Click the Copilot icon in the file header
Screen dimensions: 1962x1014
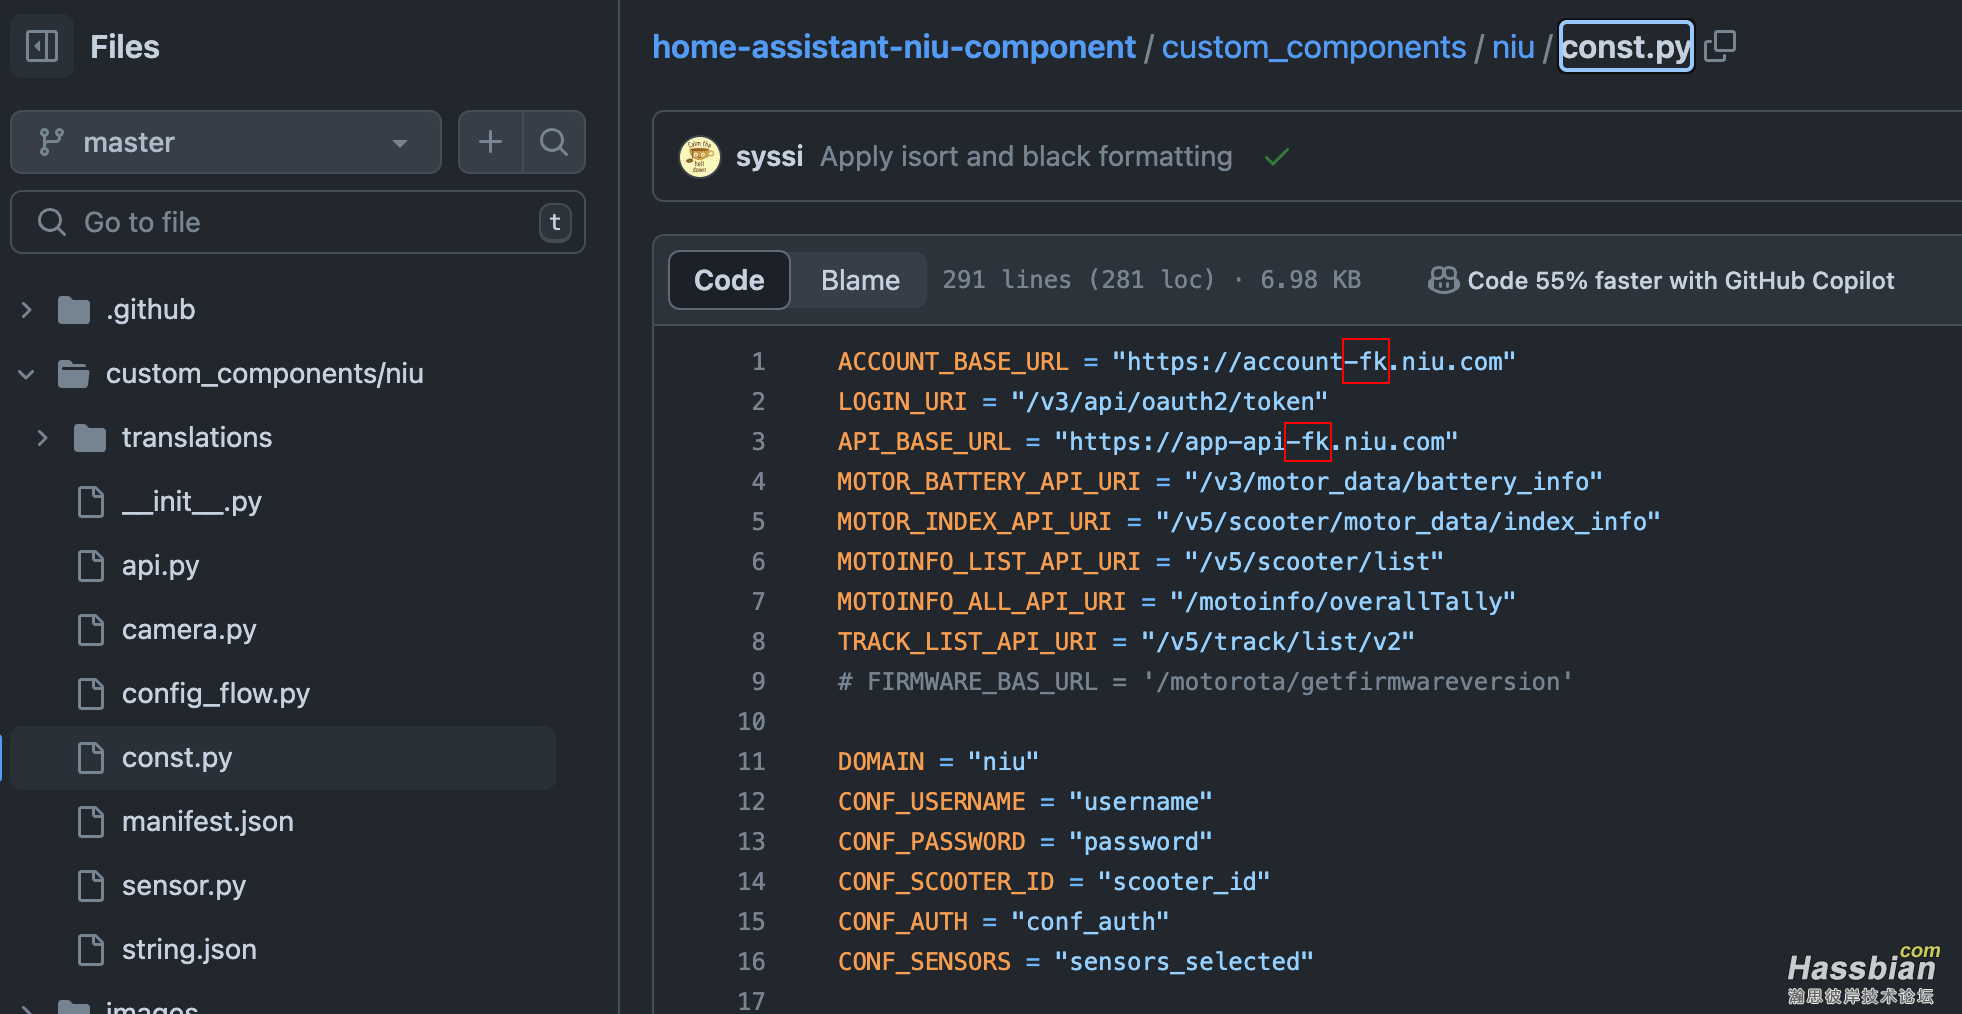[x=1443, y=280]
